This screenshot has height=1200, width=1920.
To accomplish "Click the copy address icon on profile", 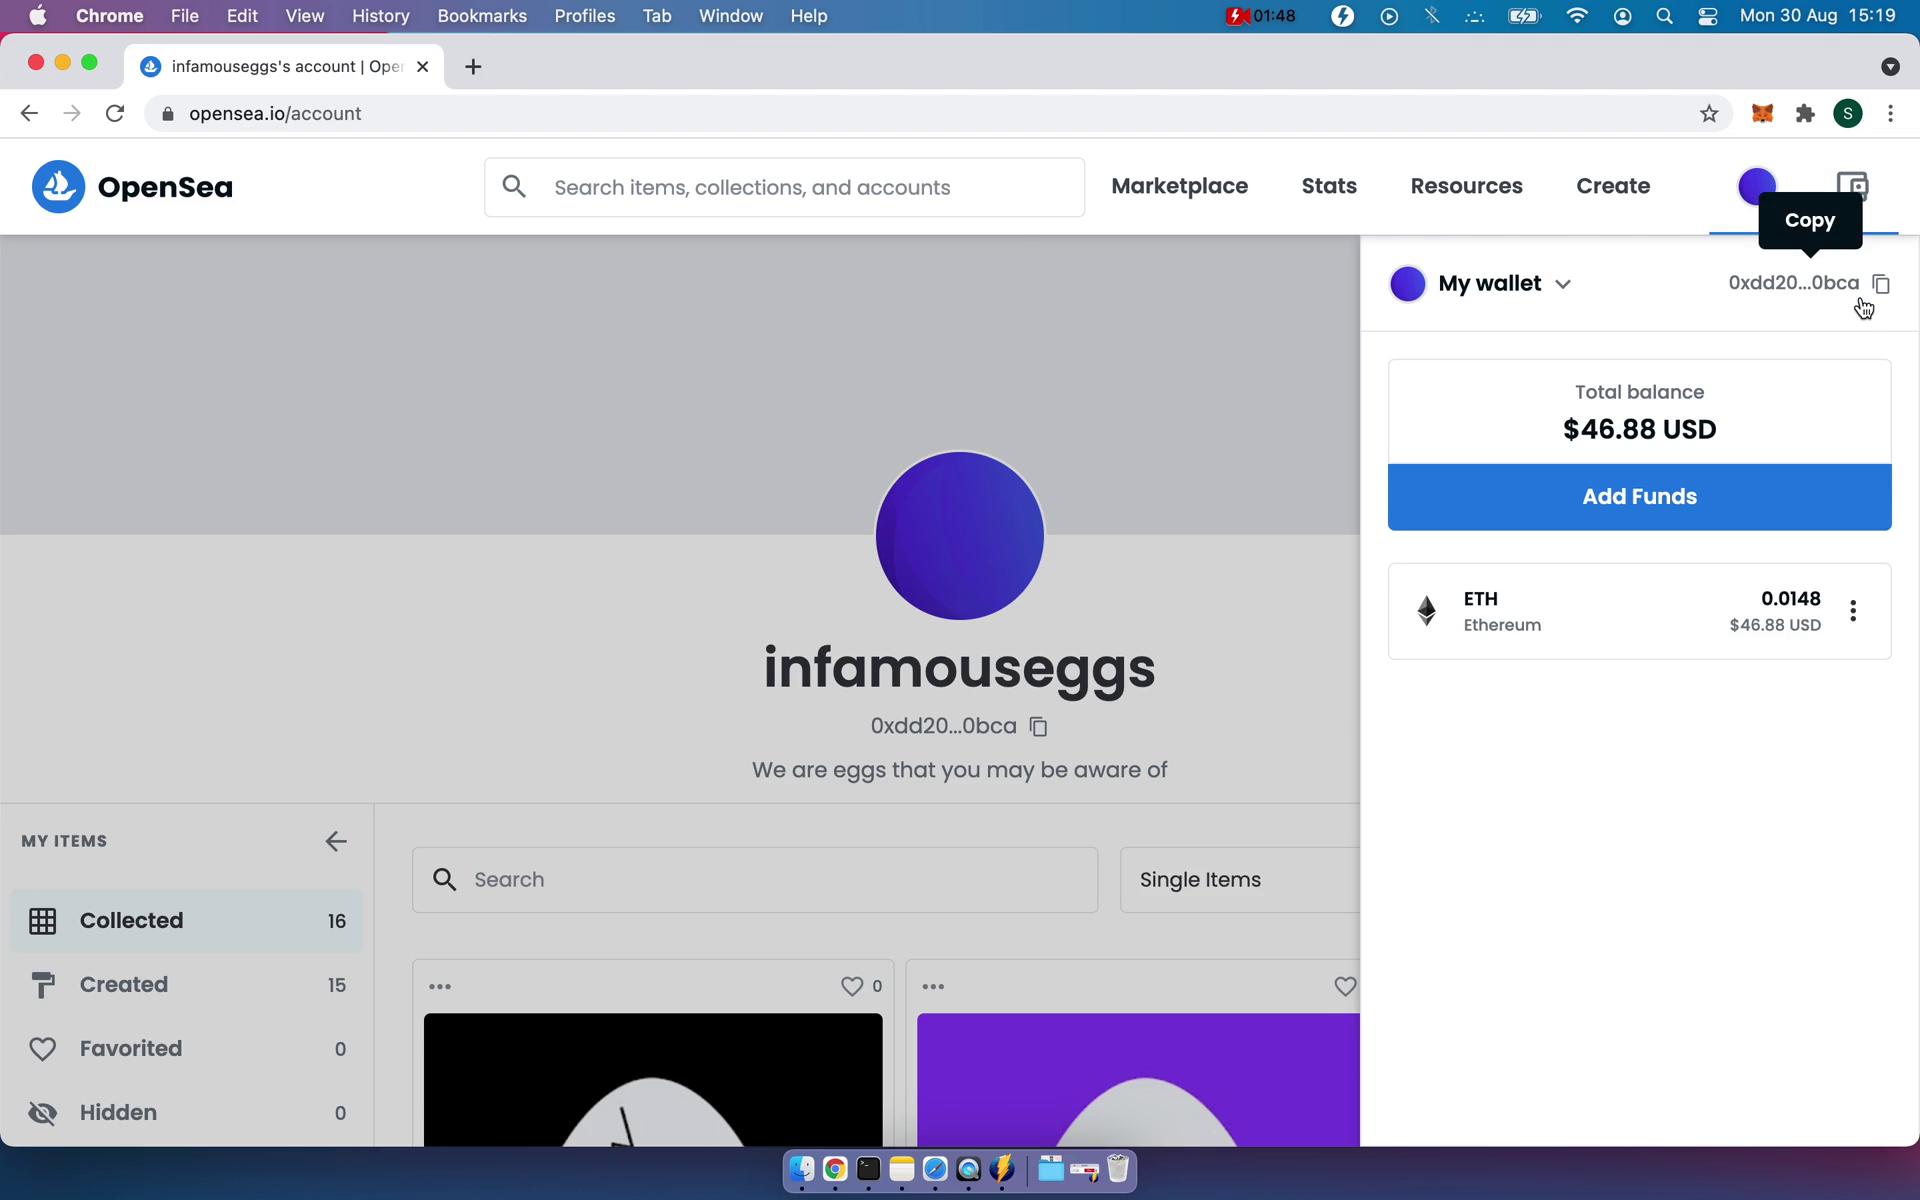I will 1038,726.
